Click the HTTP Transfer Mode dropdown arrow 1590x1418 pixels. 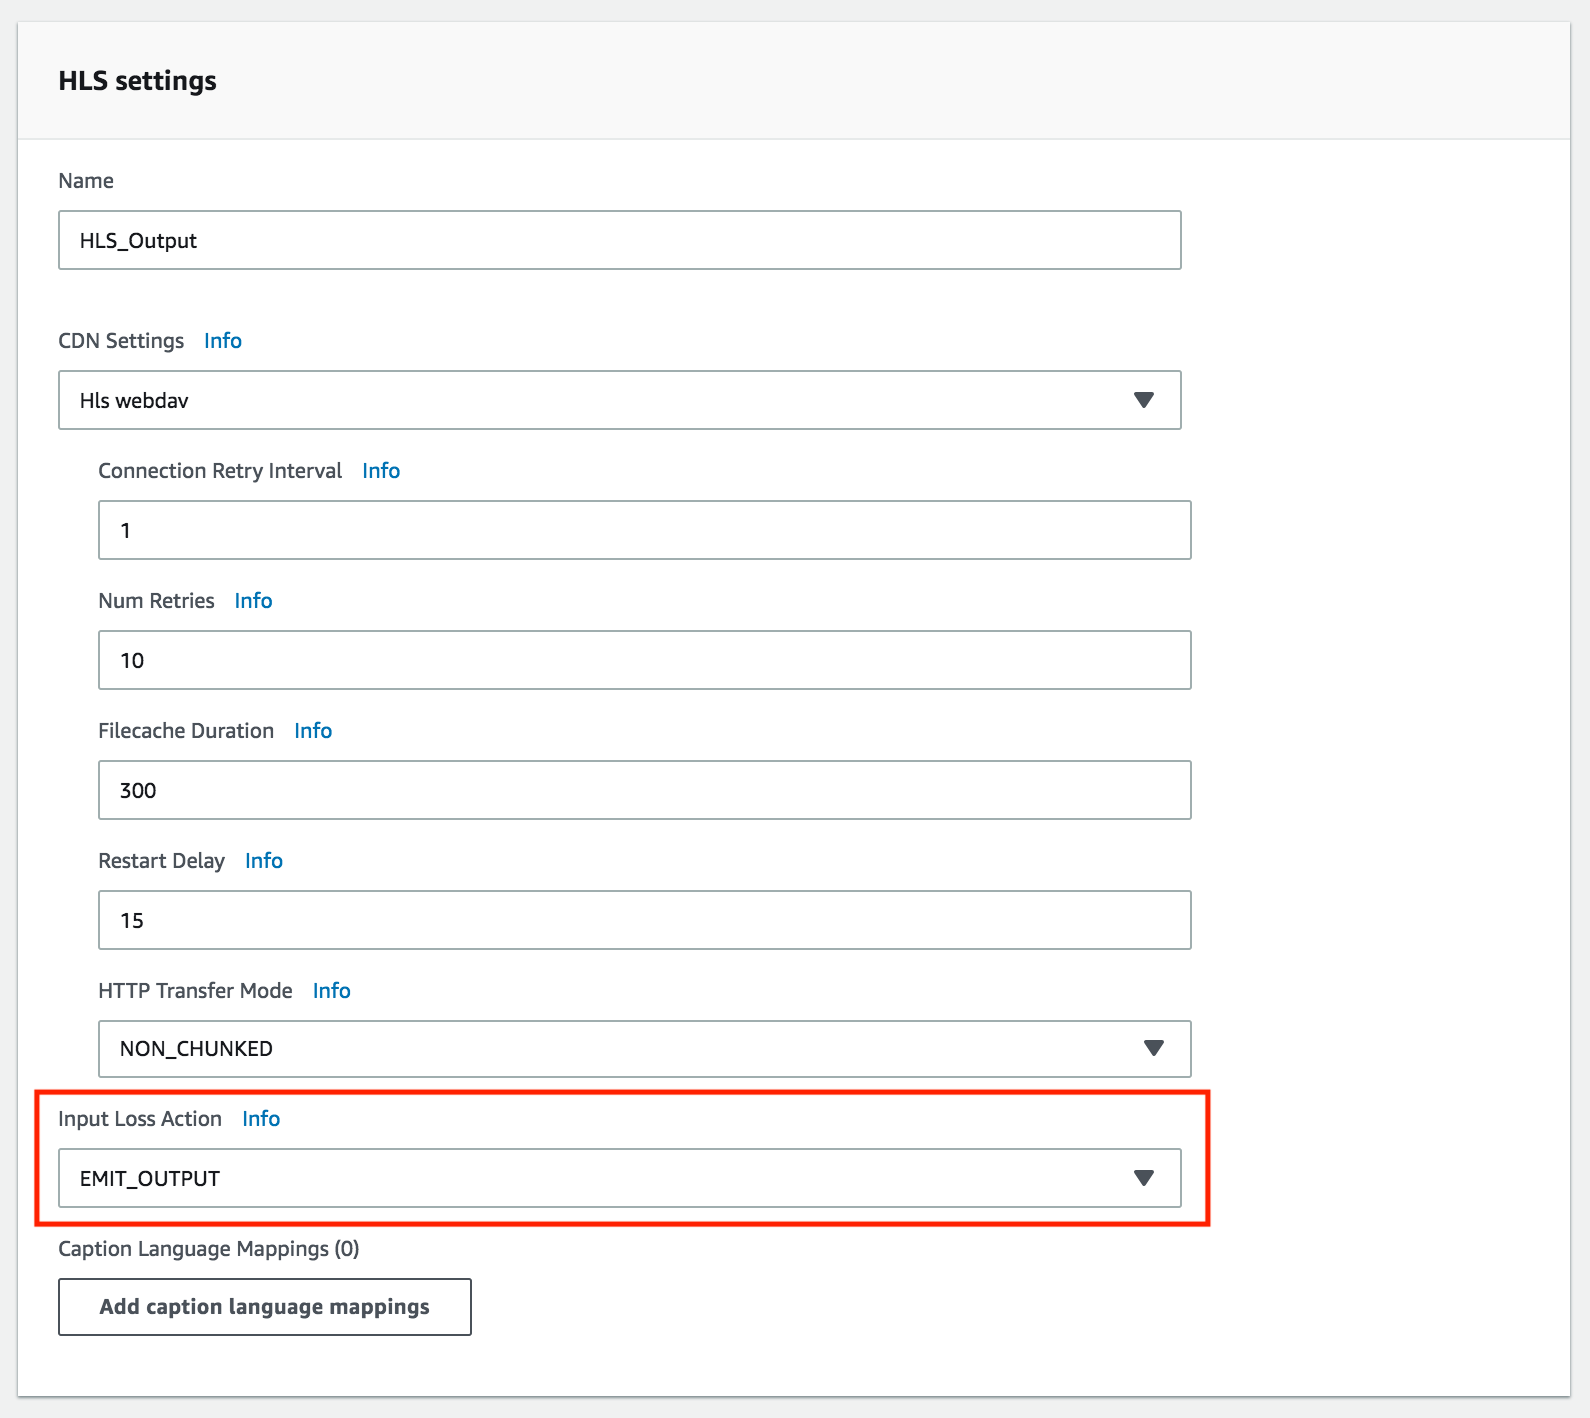pyautogui.click(x=1154, y=1048)
